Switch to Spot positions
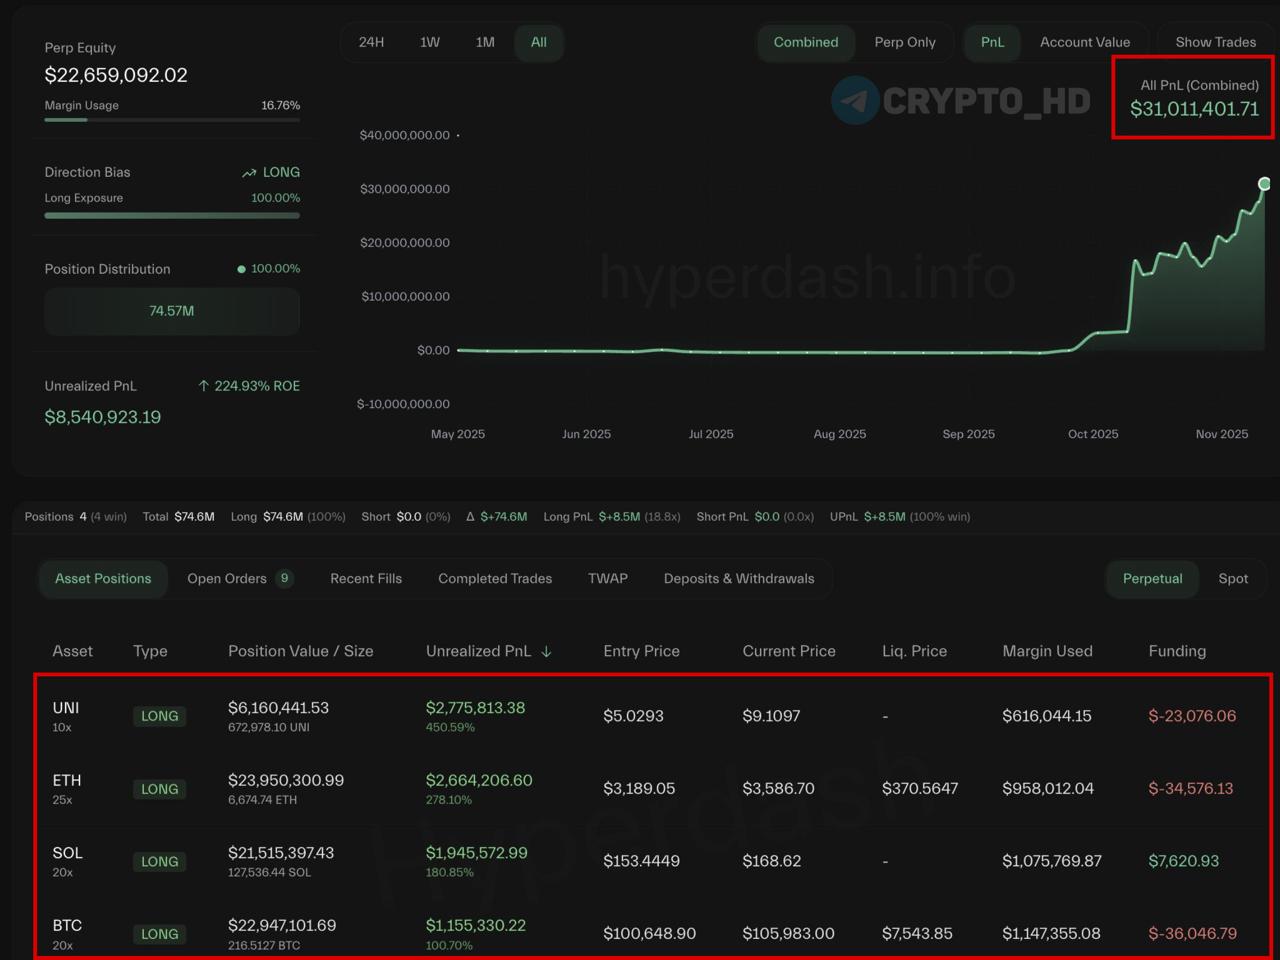The height and width of the screenshot is (960, 1280). tap(1233, 578)
